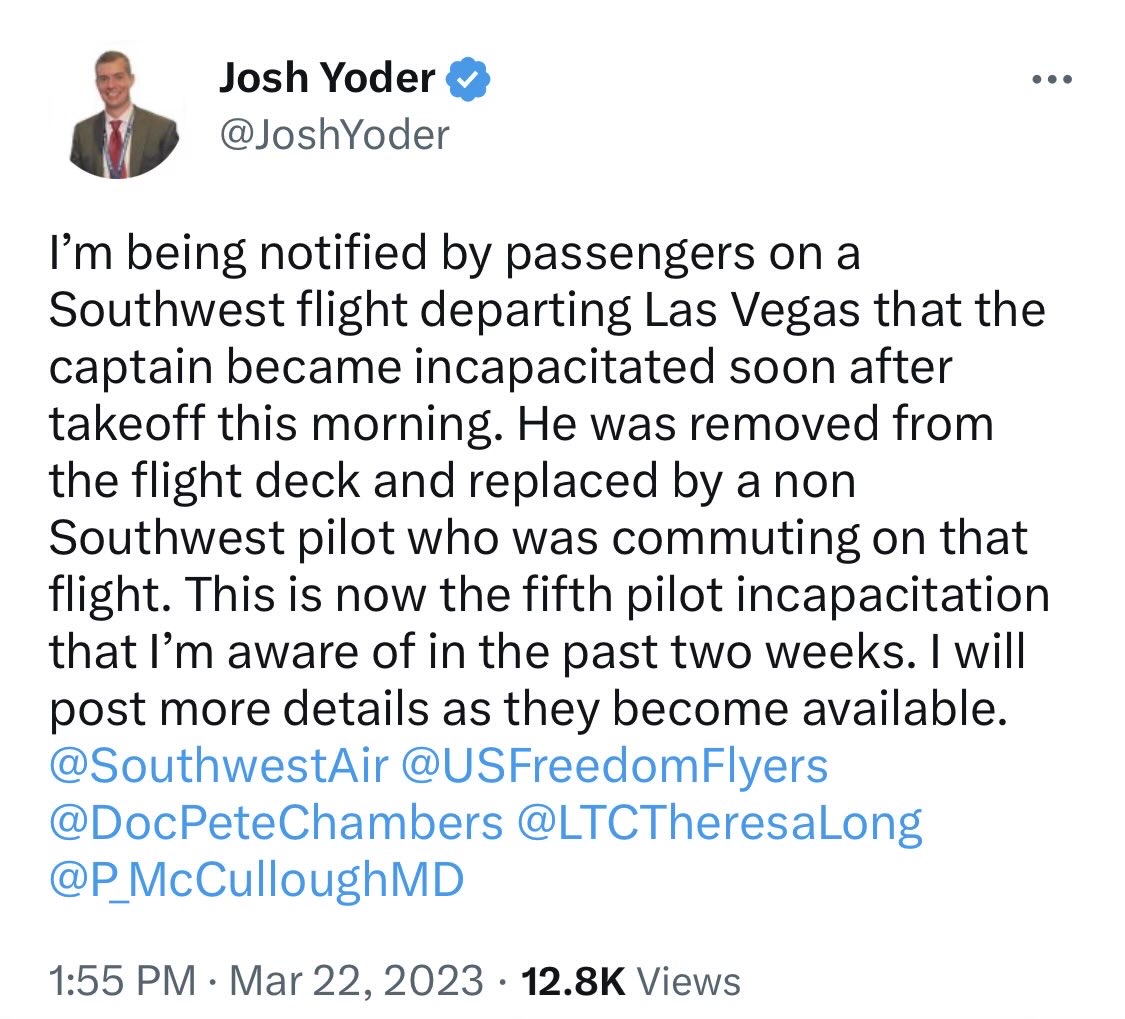The height and width of the screenshot is (1019, 1125).
Task: Open Josh Yoder's profile picture
Action: (122, 114)
